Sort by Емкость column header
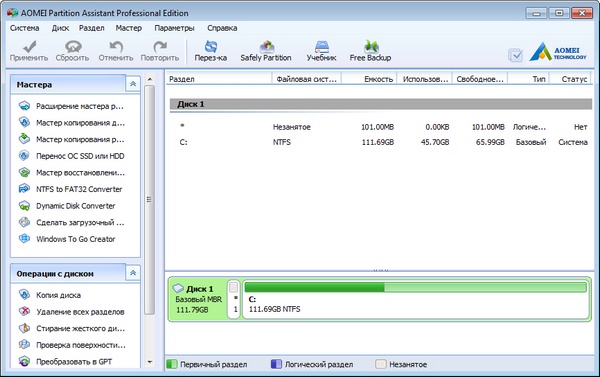The height and width of the screenshot is (377, 600). pyautogui.click(x=369, y=79)
